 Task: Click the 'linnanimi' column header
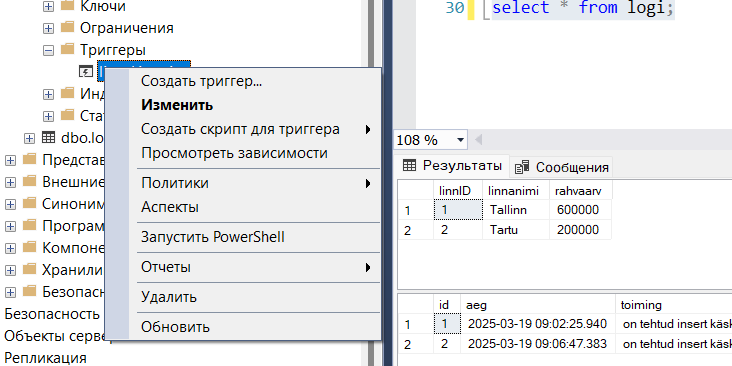tap(516, 190)
